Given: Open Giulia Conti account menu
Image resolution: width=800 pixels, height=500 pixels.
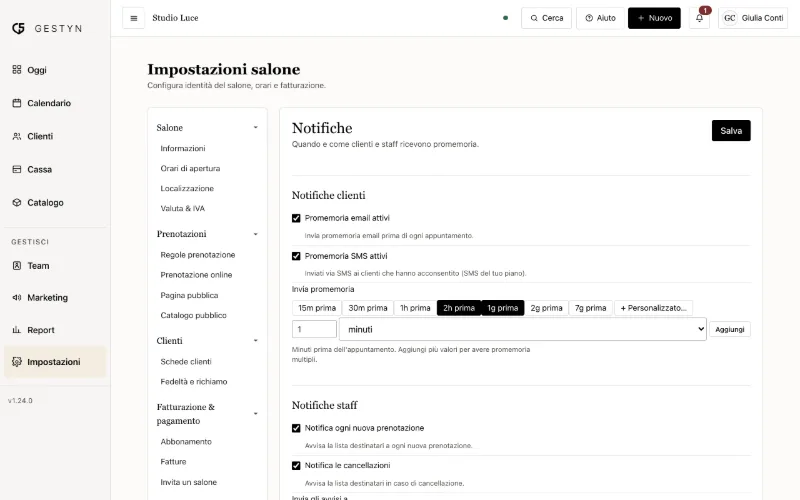Looking at the screenshot, I should pyautogui.click(x=753, y=18).
